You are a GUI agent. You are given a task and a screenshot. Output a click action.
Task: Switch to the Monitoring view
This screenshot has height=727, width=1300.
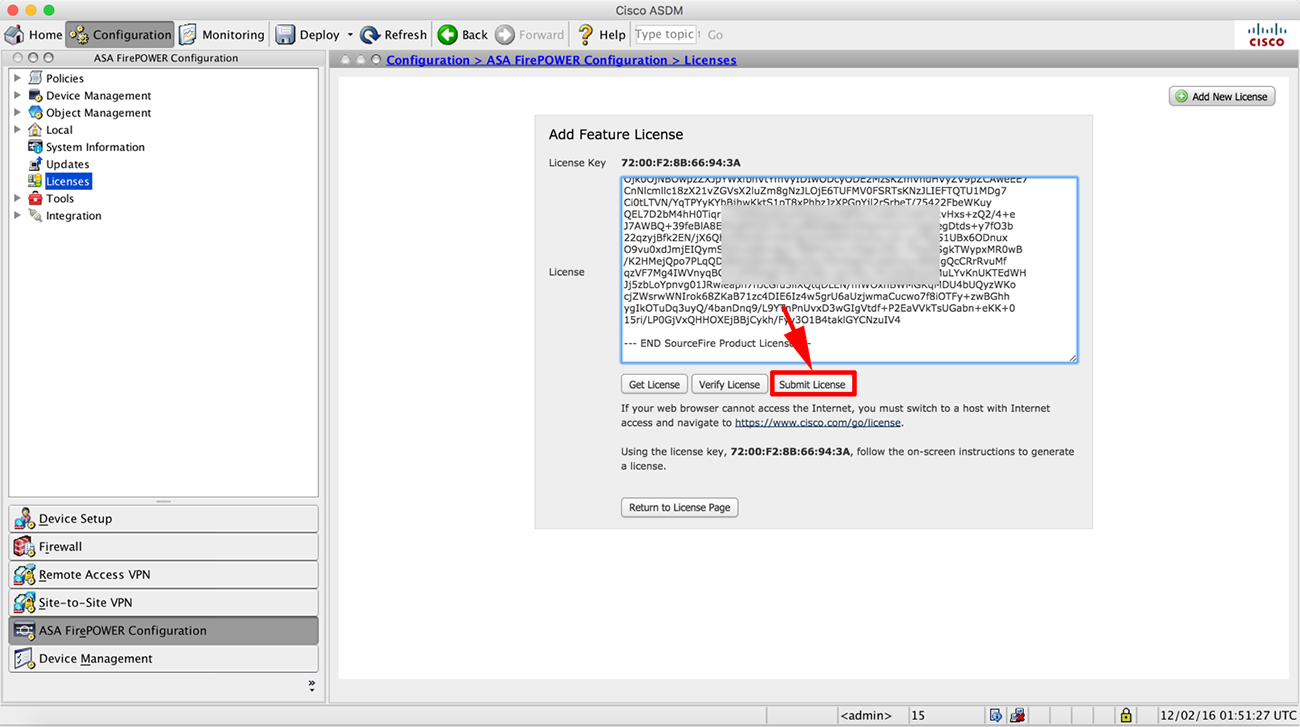point(222,34)
